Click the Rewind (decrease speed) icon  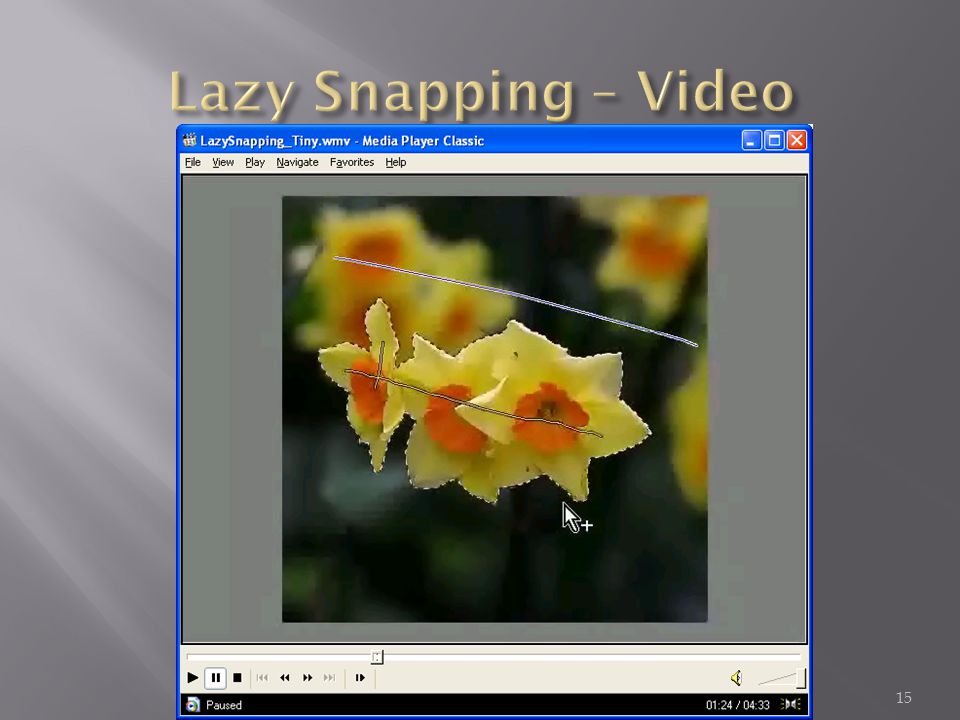[285, 678]
